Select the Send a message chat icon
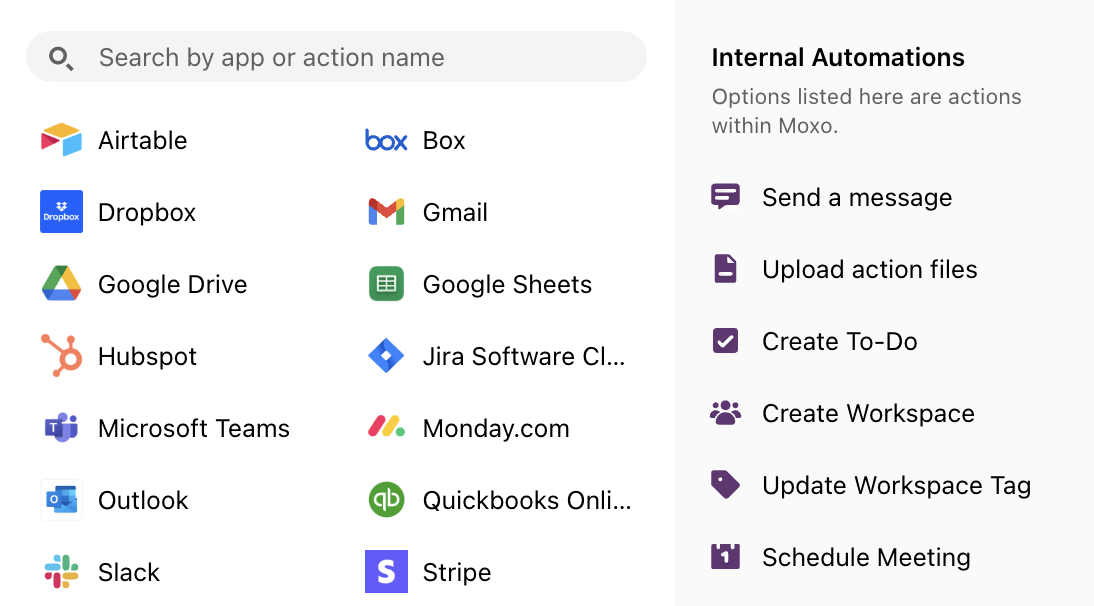Viewport: 1094px width, 606px height. tap(727, 197)
